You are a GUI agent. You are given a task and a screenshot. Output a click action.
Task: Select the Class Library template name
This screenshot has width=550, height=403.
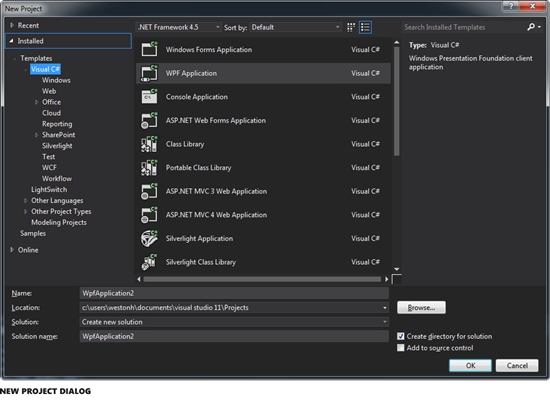[x=185, y=144]
